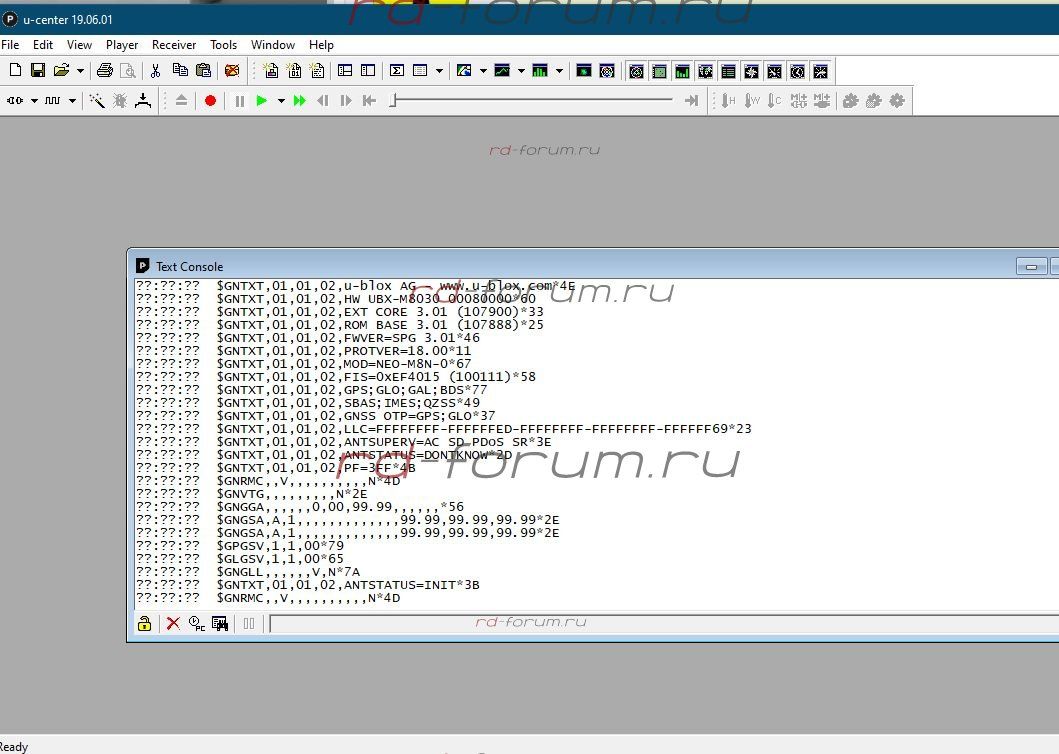This screenshot has height=754, width=1059.
Task: Click the Cut scissors icon
Action: (x=155, y=70)
